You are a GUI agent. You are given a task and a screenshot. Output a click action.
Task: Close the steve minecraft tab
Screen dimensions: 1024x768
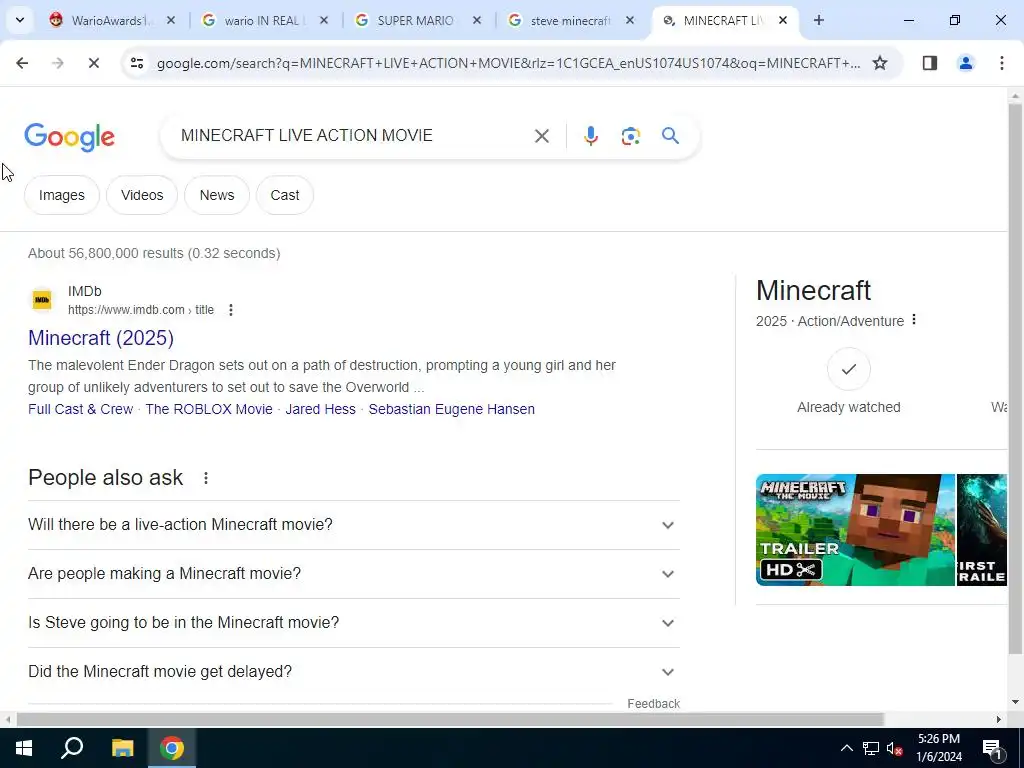(630, 20)
